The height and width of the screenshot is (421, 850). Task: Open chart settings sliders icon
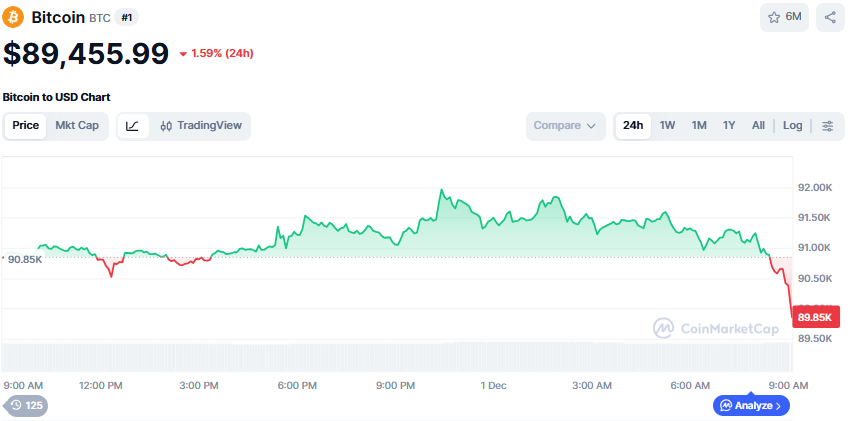tap(828, 126)
